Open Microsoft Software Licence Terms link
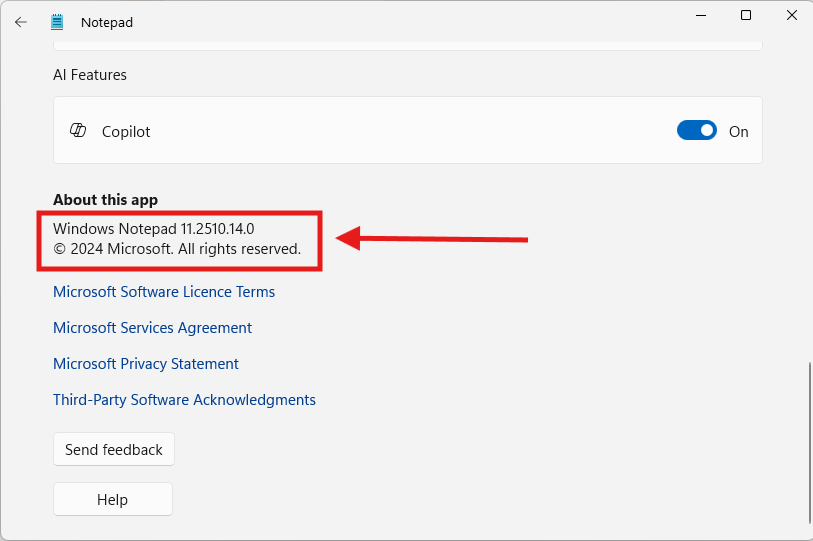 [164, 292]
